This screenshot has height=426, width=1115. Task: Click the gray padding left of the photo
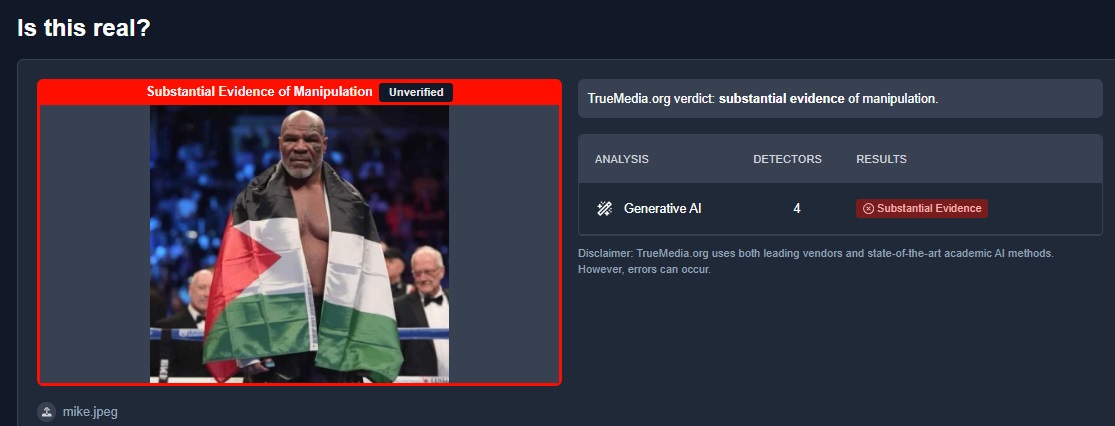point(95,244)
